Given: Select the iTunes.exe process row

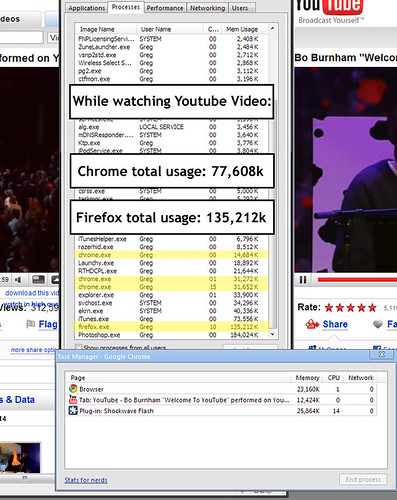Looking at the screenshot, I should (172, 319).
